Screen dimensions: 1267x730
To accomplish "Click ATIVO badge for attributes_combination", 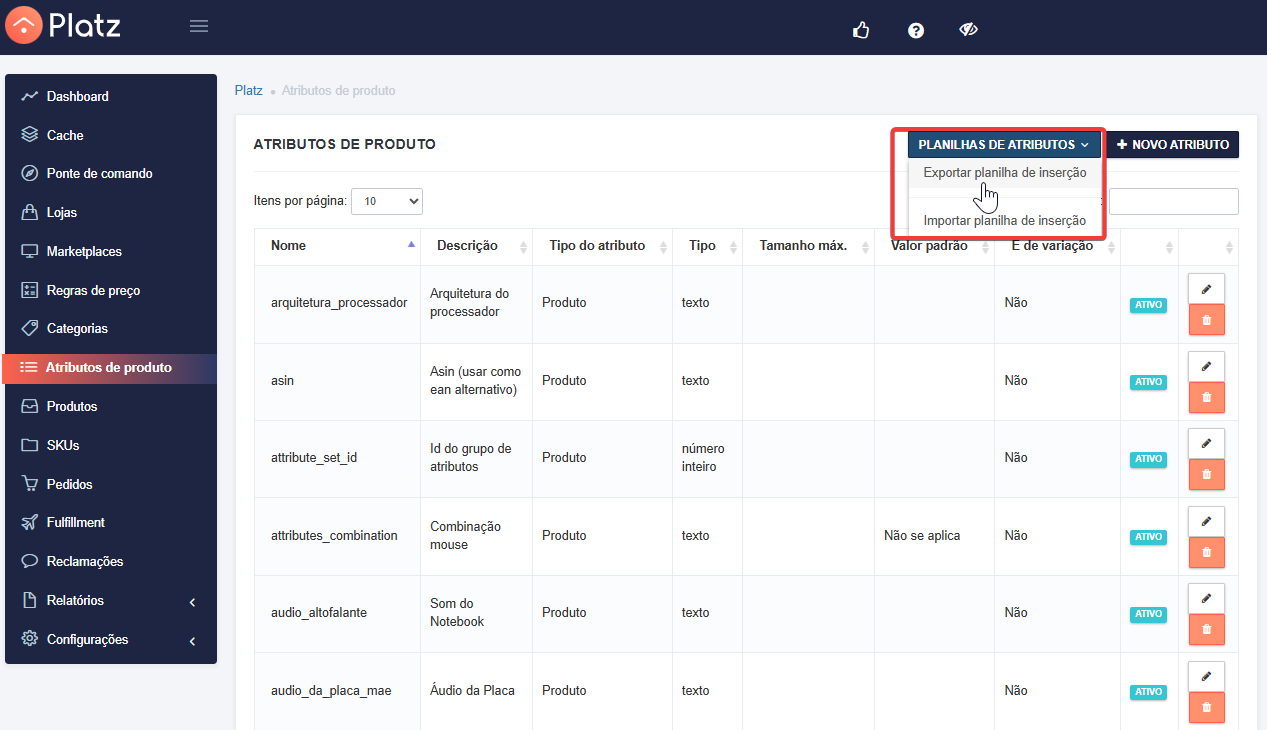I will tap(1148, 537).
